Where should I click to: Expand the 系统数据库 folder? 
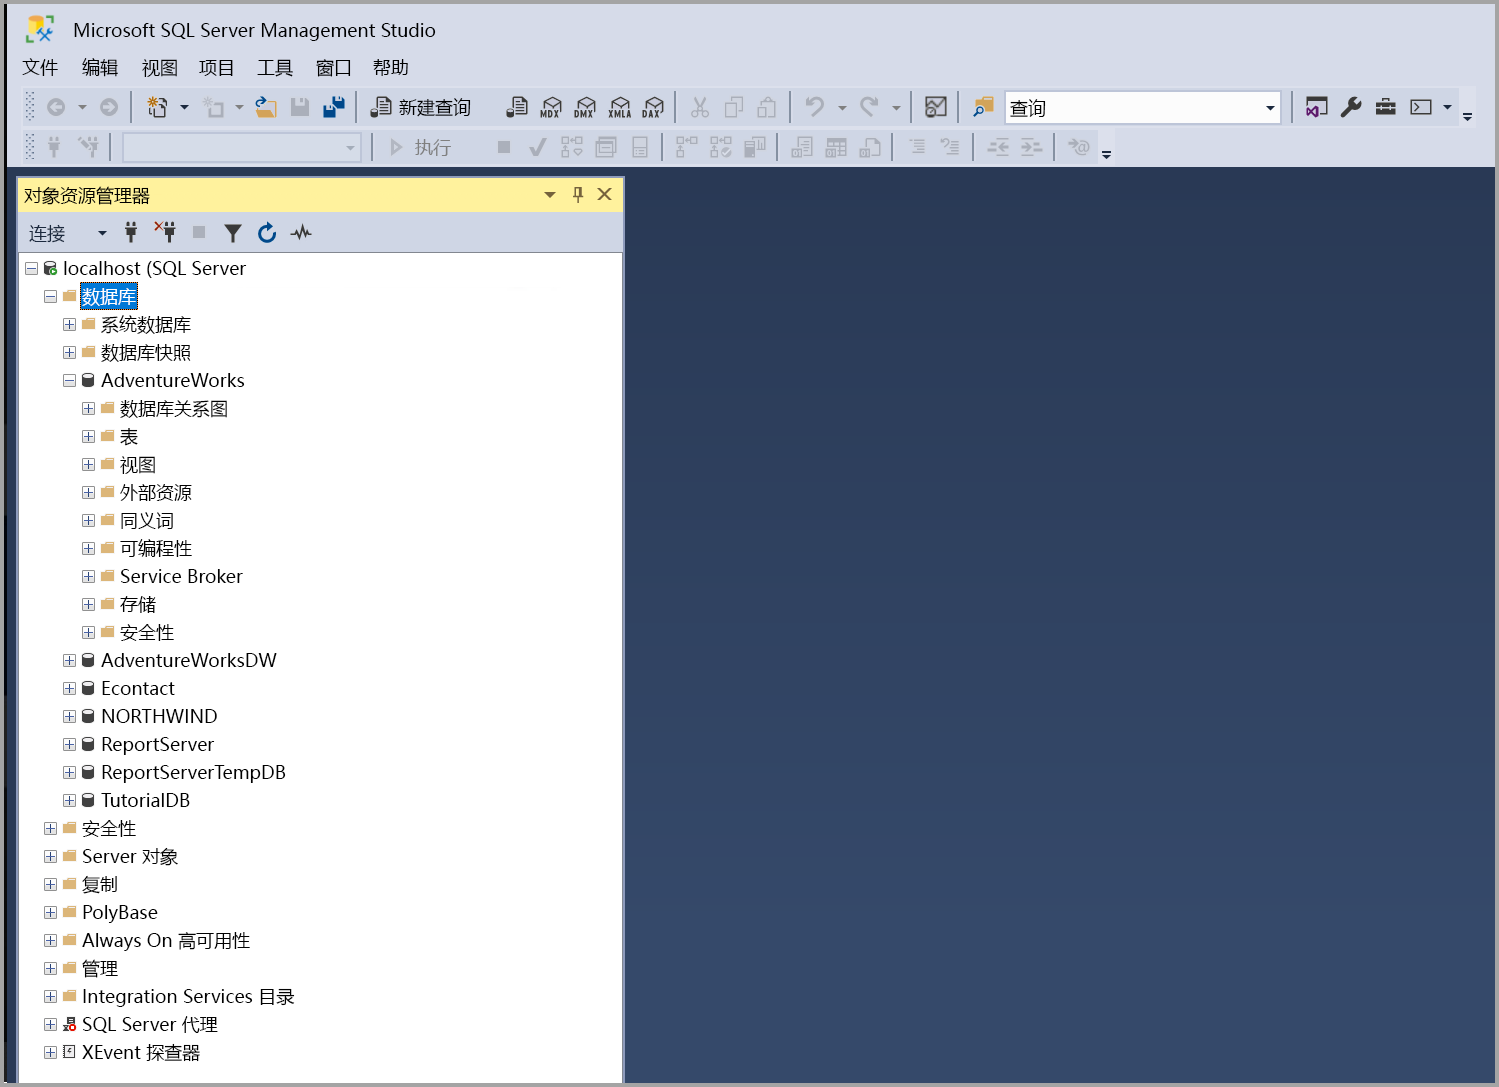[69, 324]
